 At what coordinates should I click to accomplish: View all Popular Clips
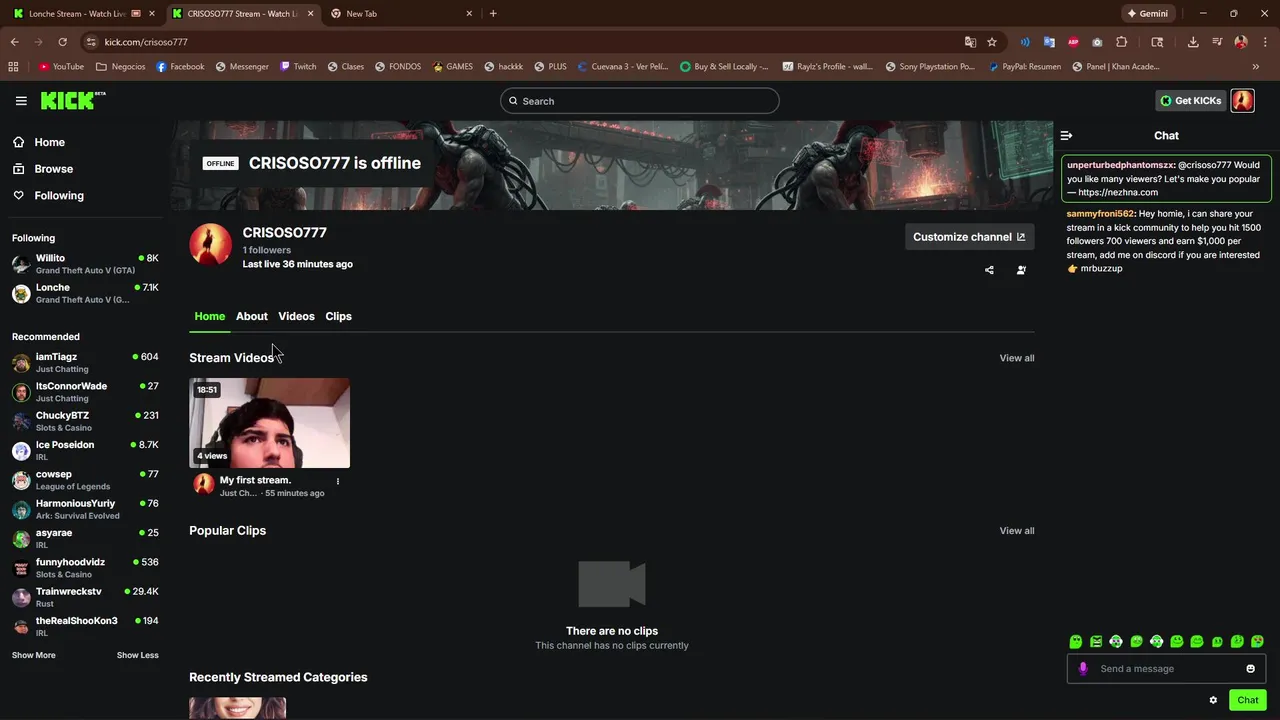pos(1017,531)
